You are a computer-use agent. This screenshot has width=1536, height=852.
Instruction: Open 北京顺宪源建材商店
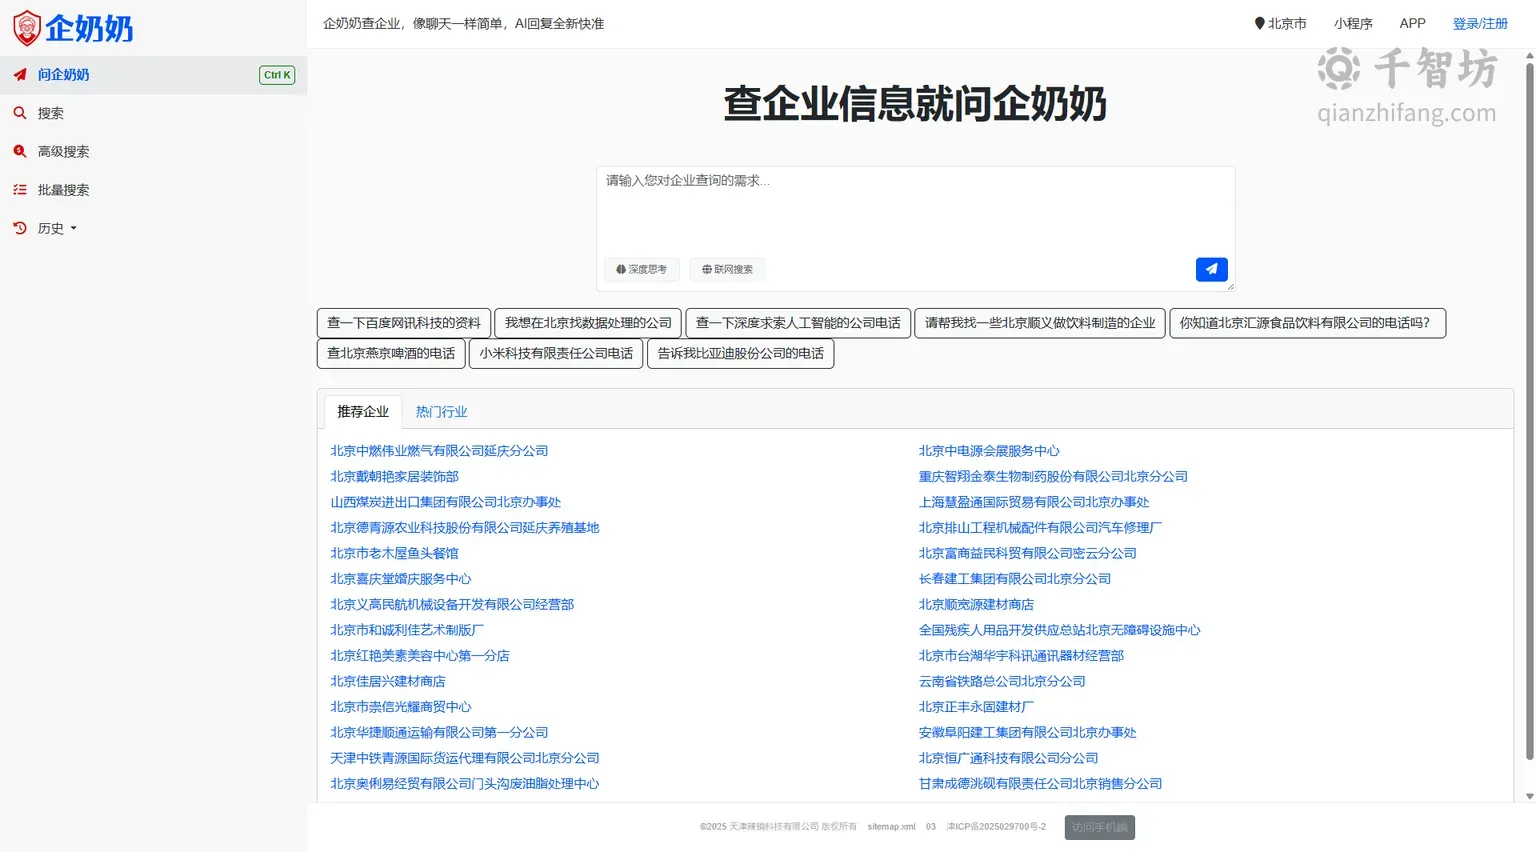976,605
